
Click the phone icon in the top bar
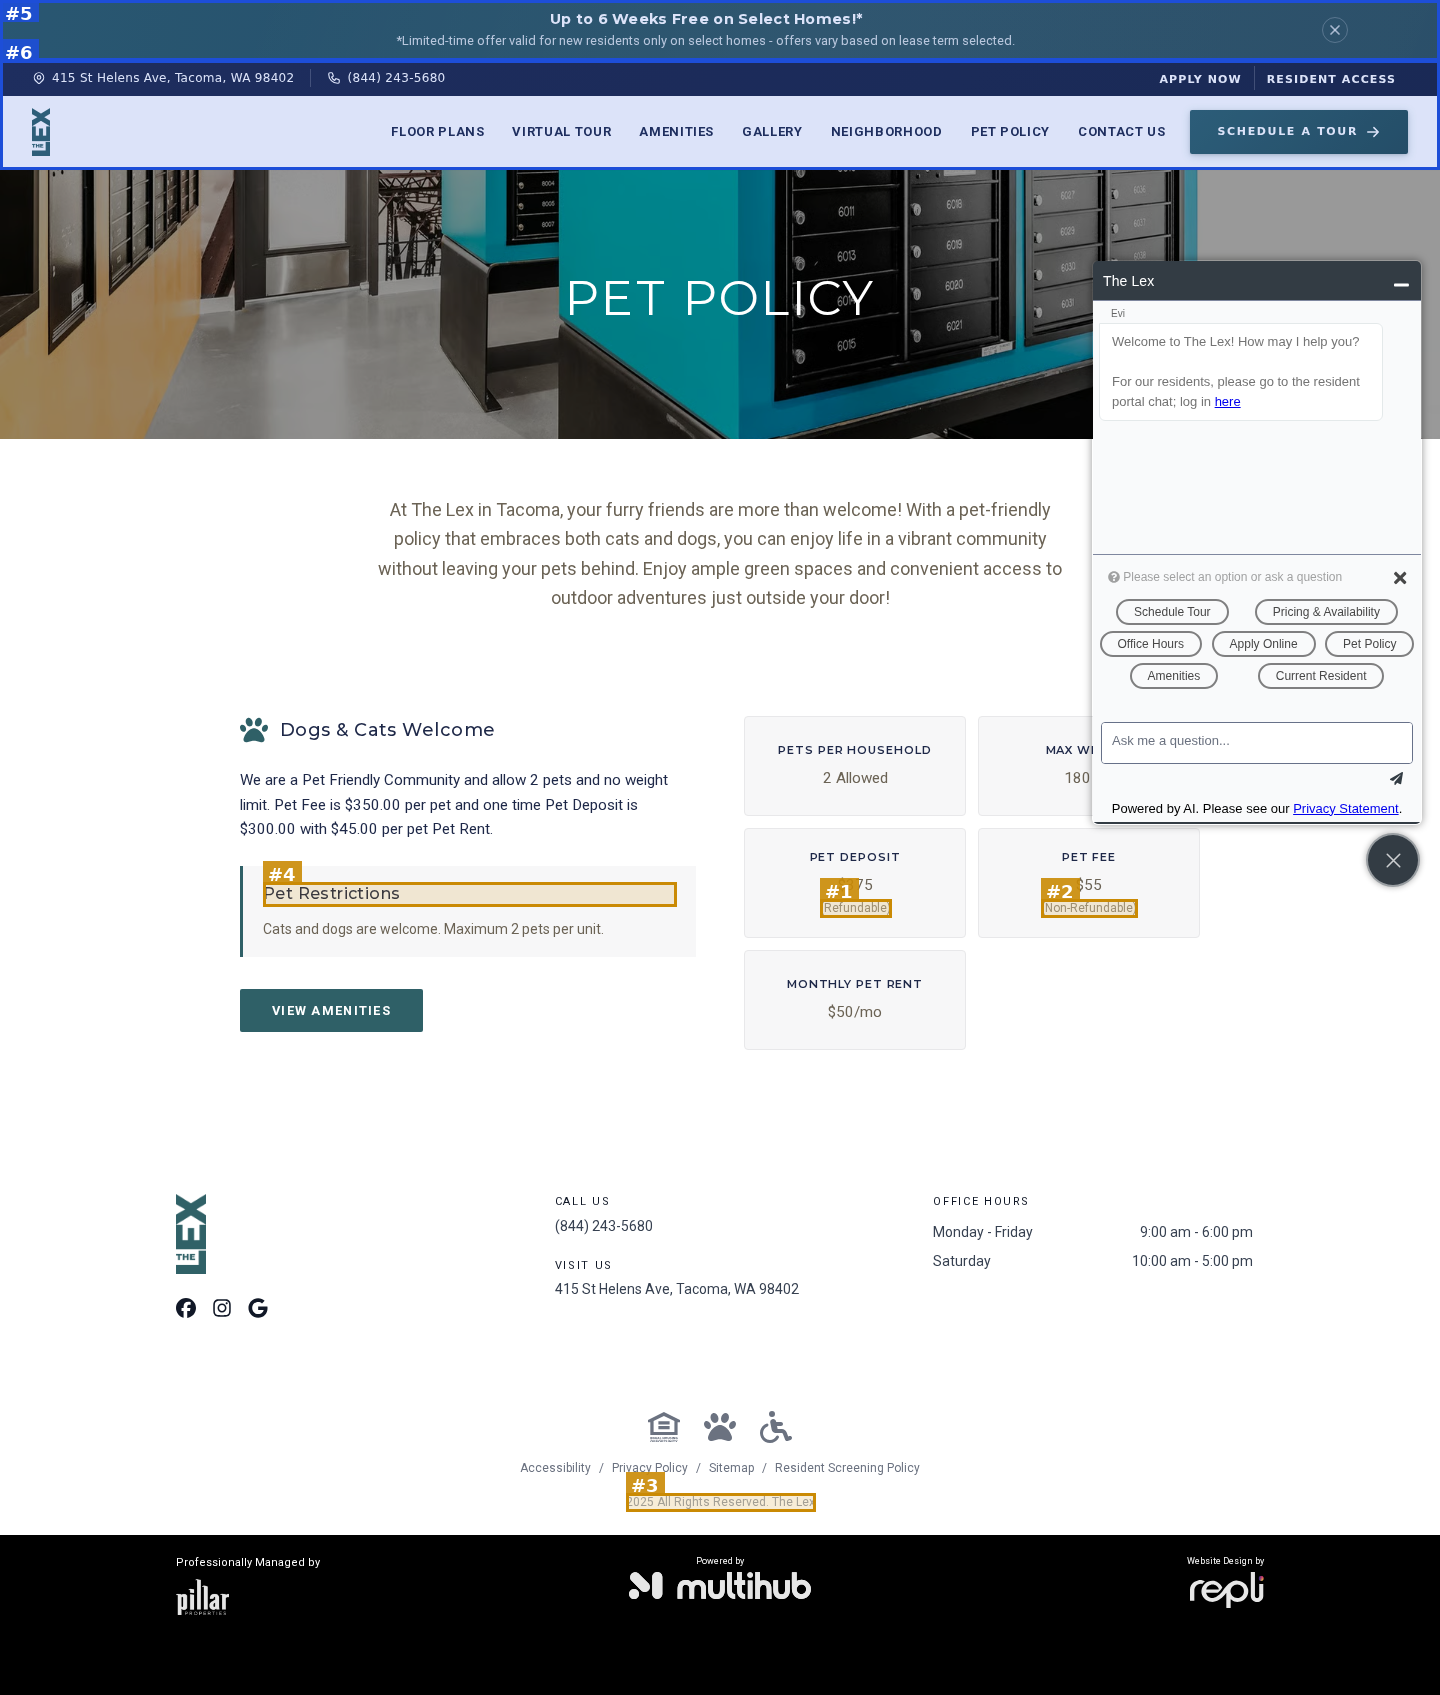point(334,78)
